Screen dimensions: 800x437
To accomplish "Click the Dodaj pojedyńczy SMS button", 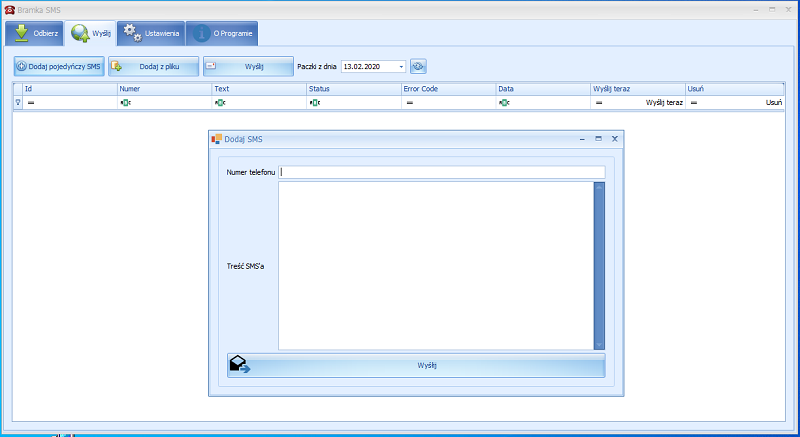I will (x=59, y=66).
